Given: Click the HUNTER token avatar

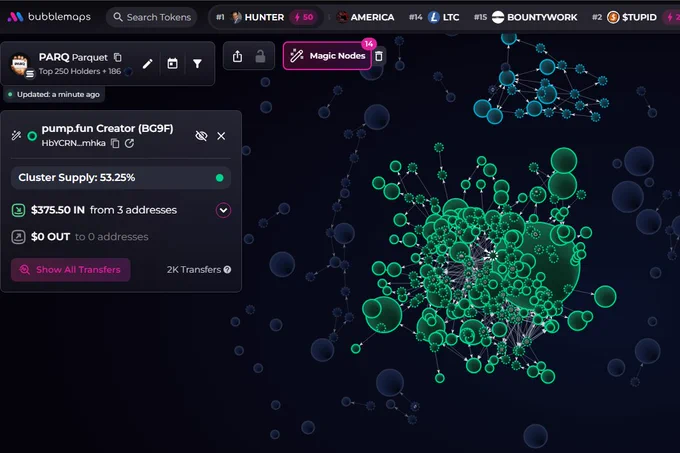Looking at the screenshot, I should 236,17.
